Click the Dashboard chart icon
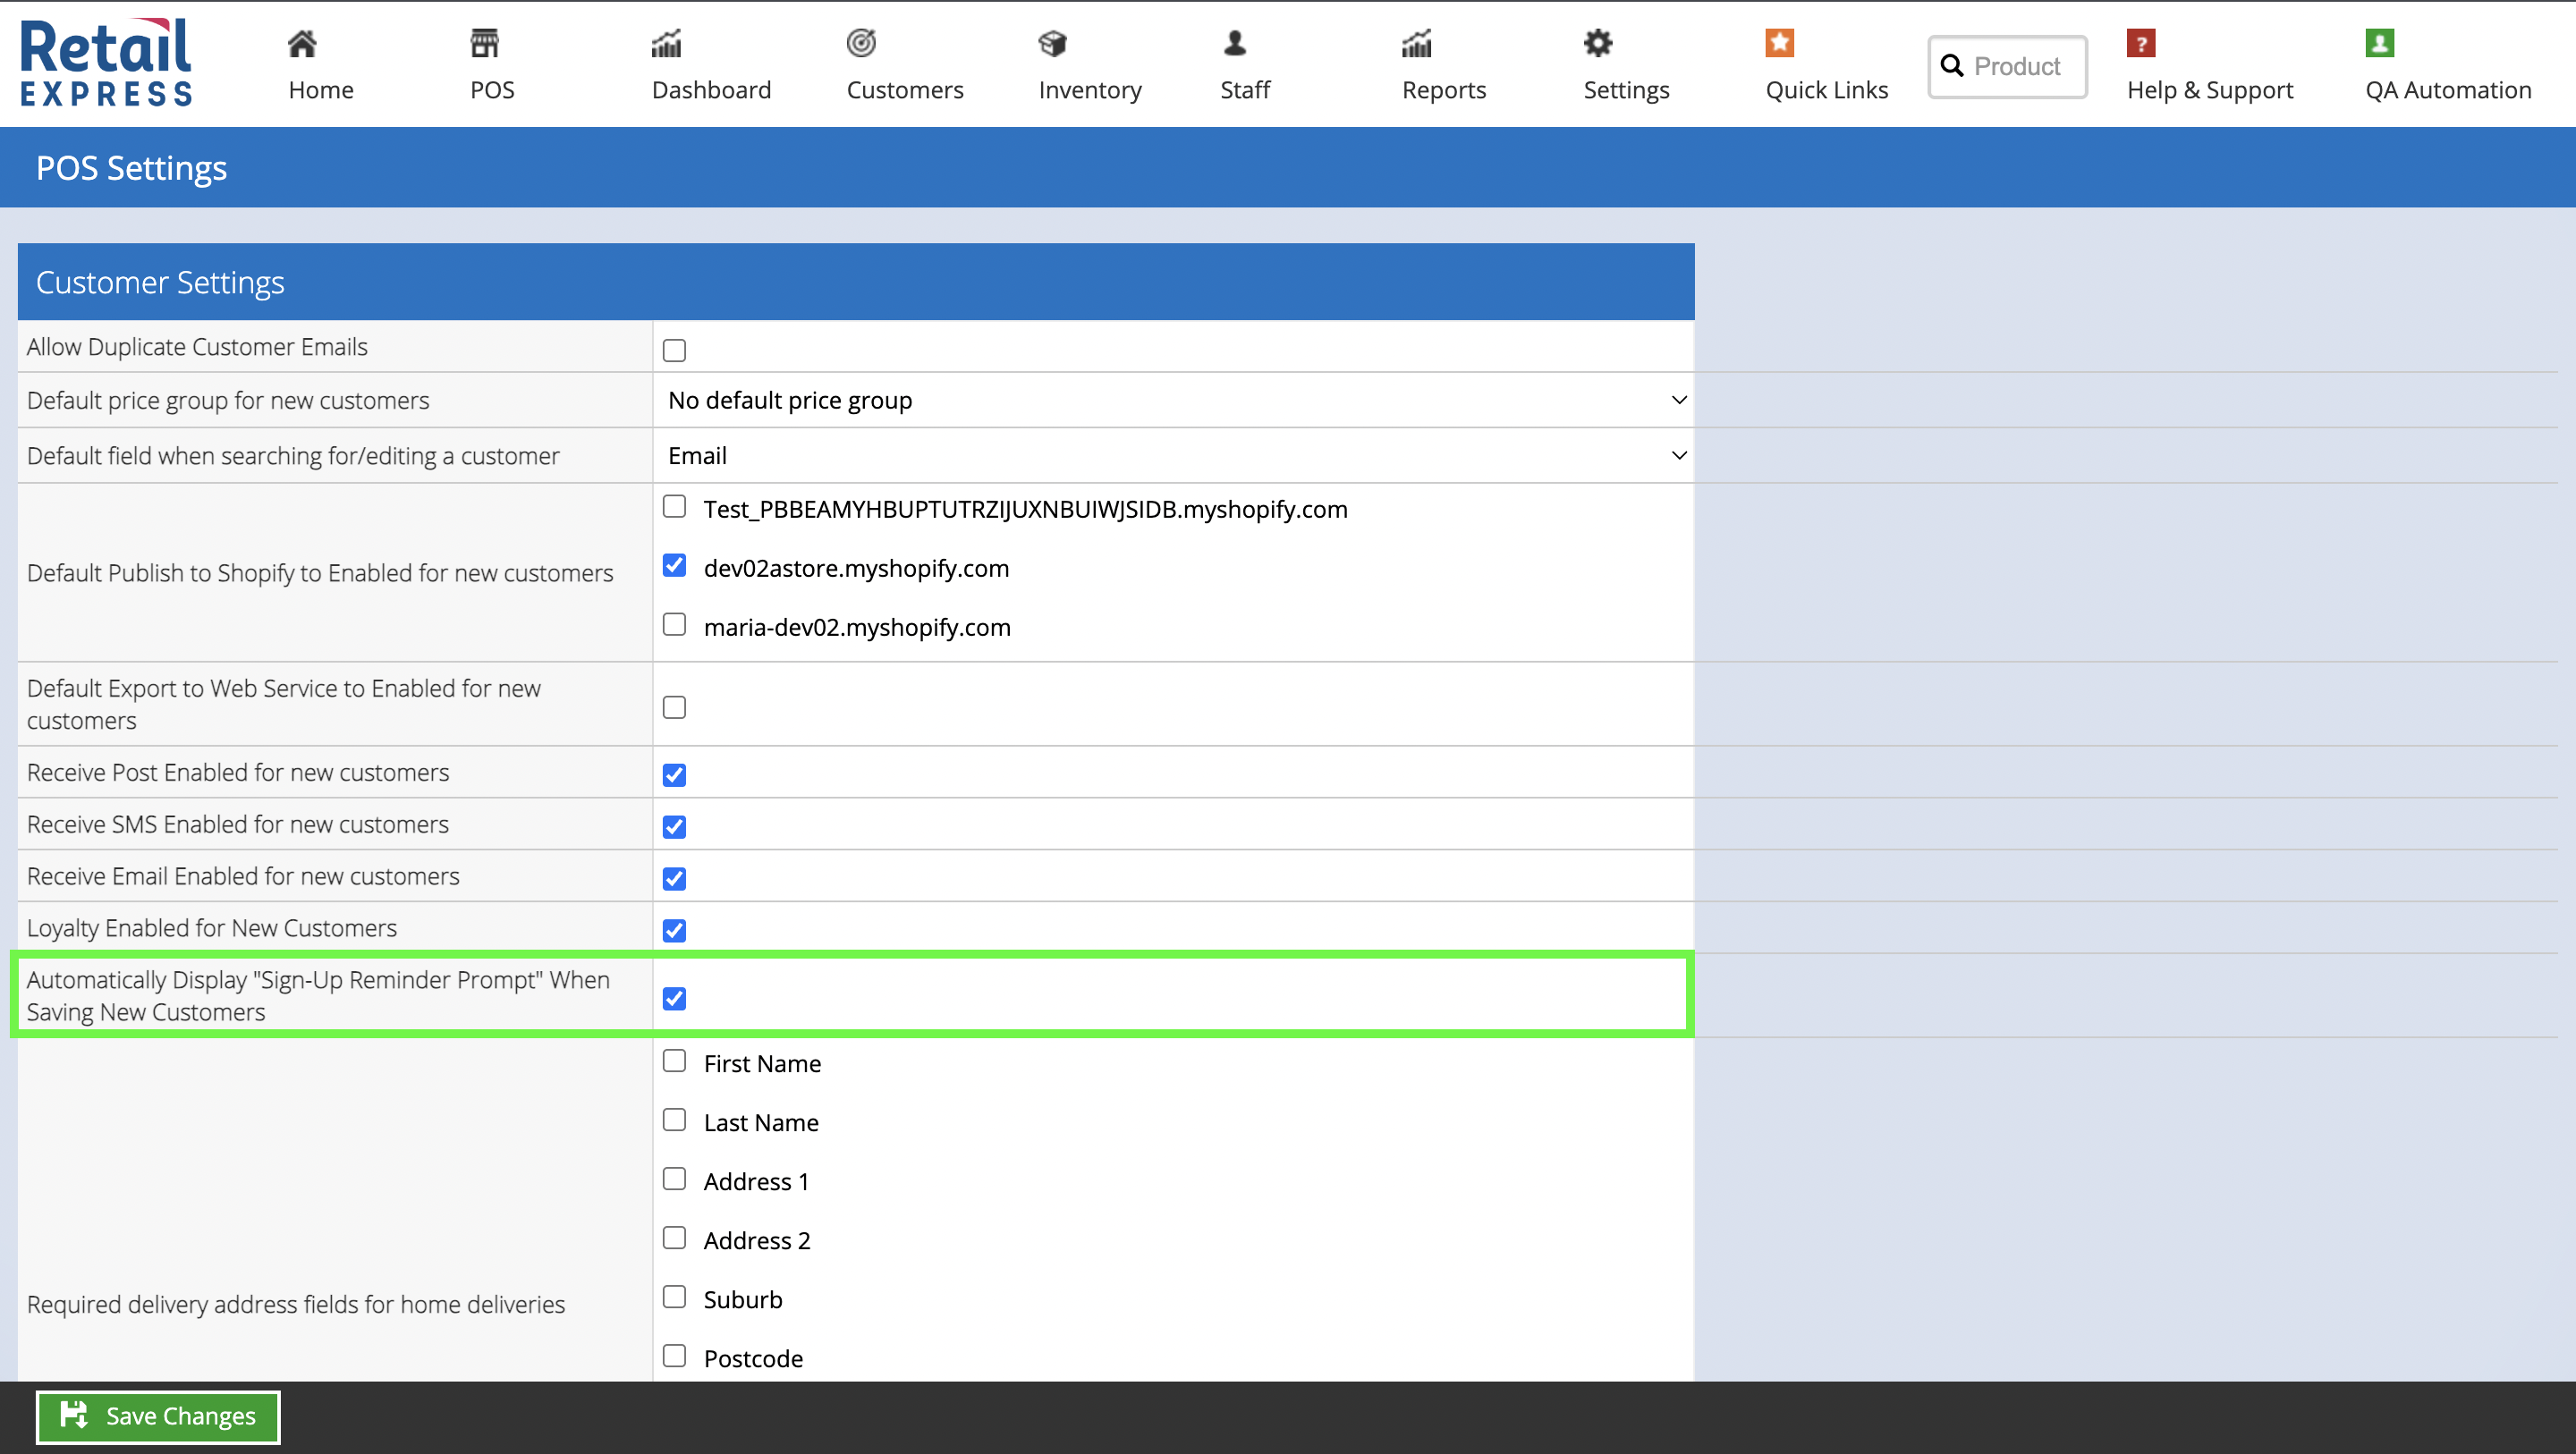Screen dimensions: 2576x1454 pyautogui.click(x=666, y=44)
